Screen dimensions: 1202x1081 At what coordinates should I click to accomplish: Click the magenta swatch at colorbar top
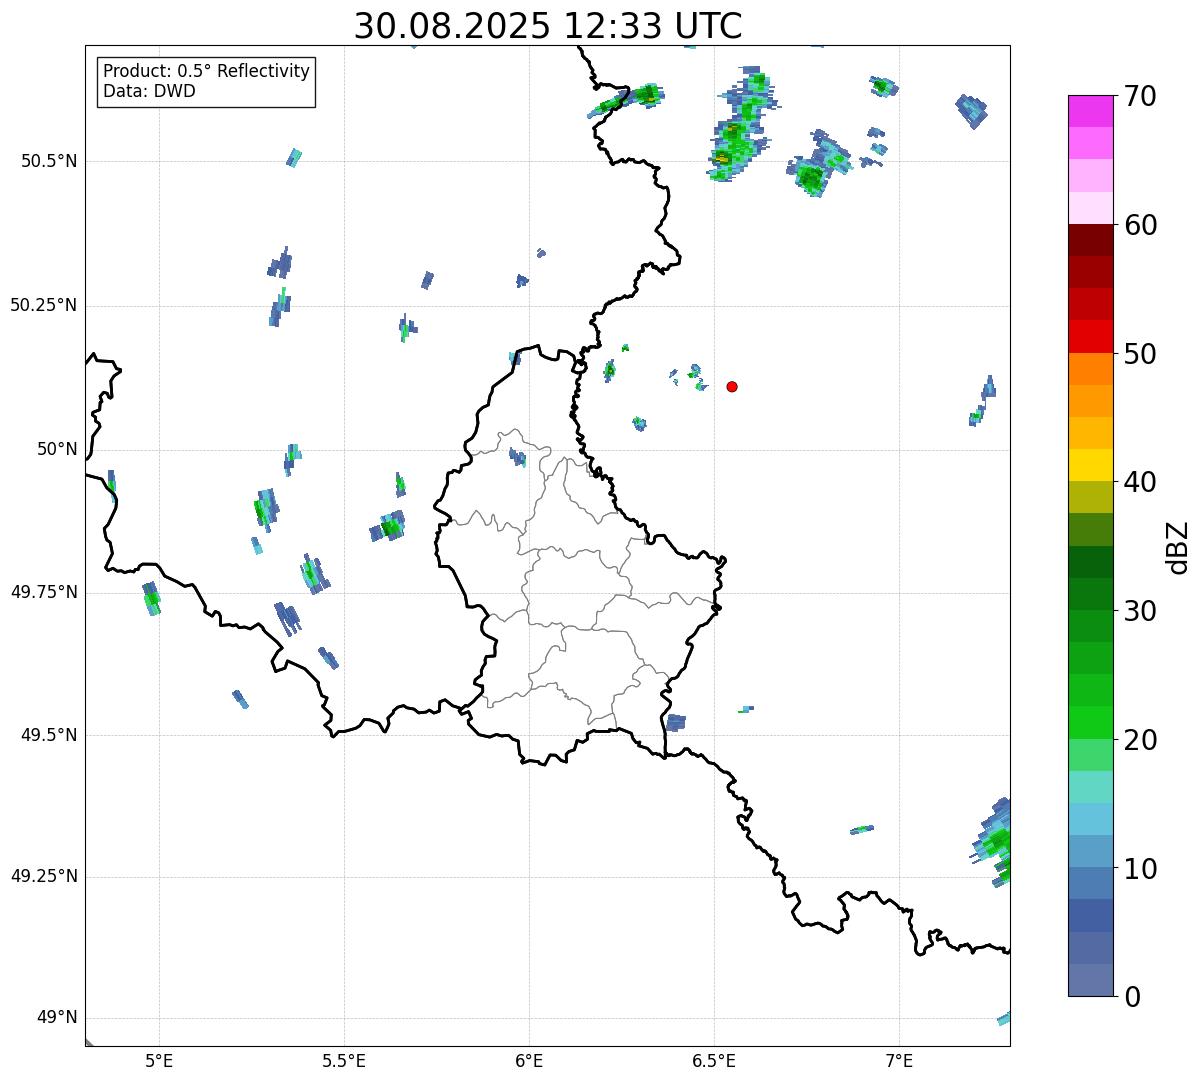pyautogui.click(x=1090, y=111)
